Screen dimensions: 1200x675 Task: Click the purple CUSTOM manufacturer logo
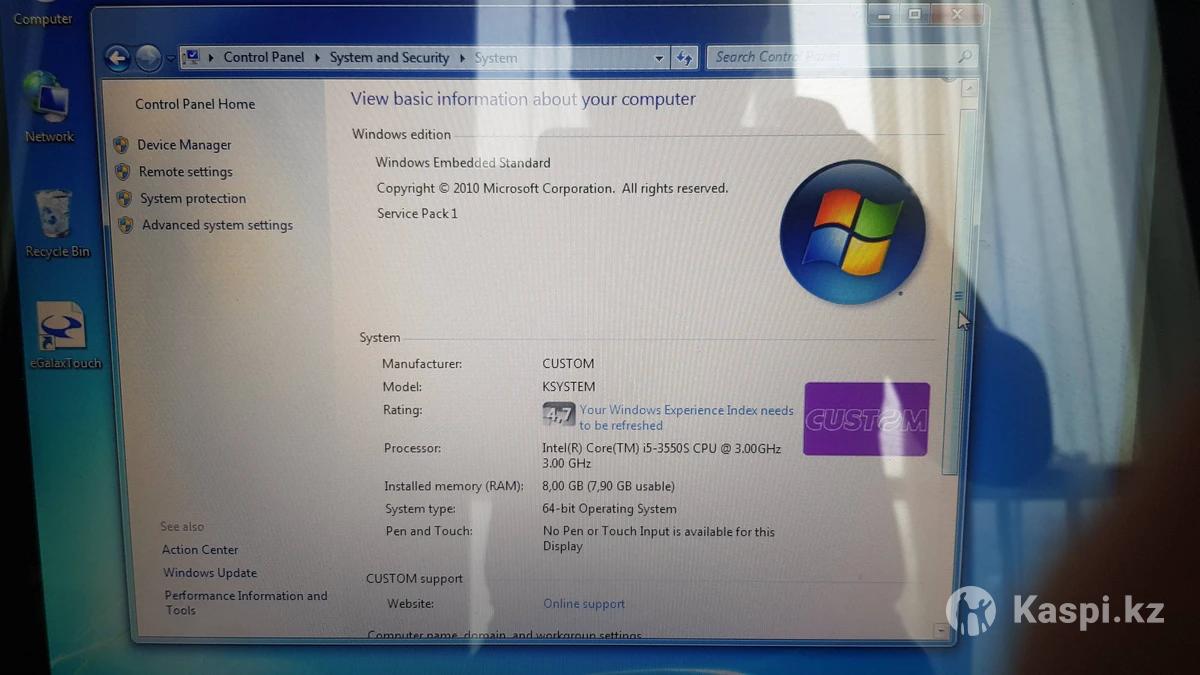(867, 419)
